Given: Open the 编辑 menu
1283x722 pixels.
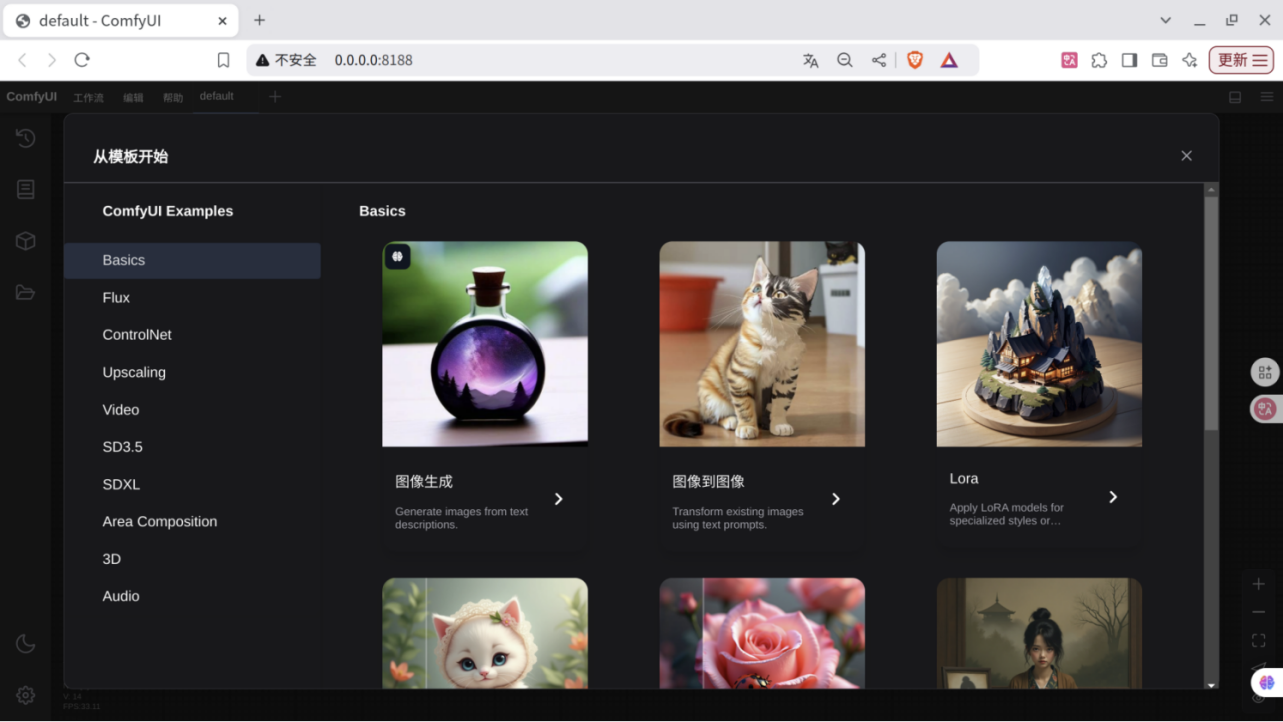Looking at the screenshot, I should click(133, 97).
